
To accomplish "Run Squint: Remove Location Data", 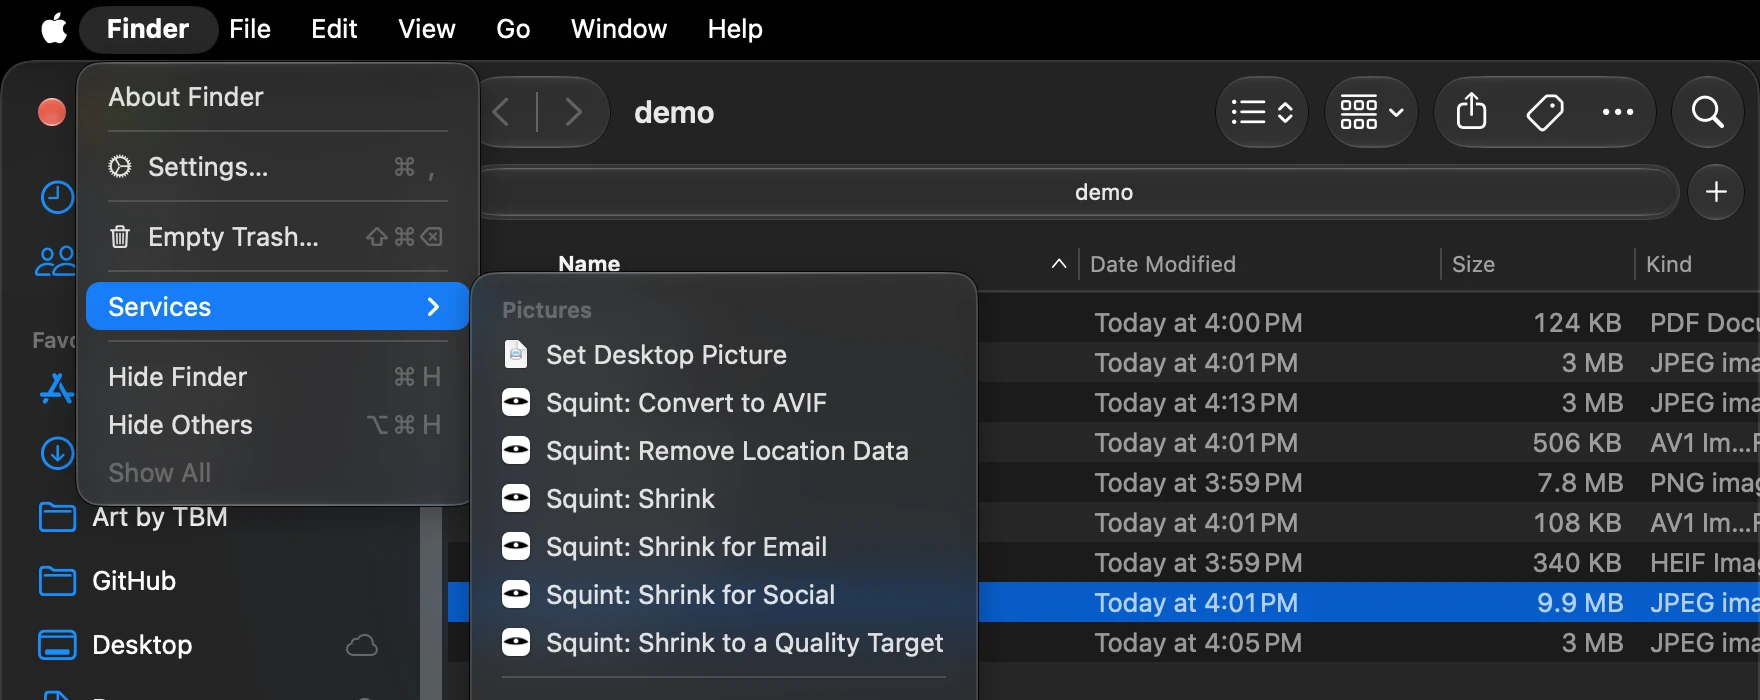I will coord(724,451).
